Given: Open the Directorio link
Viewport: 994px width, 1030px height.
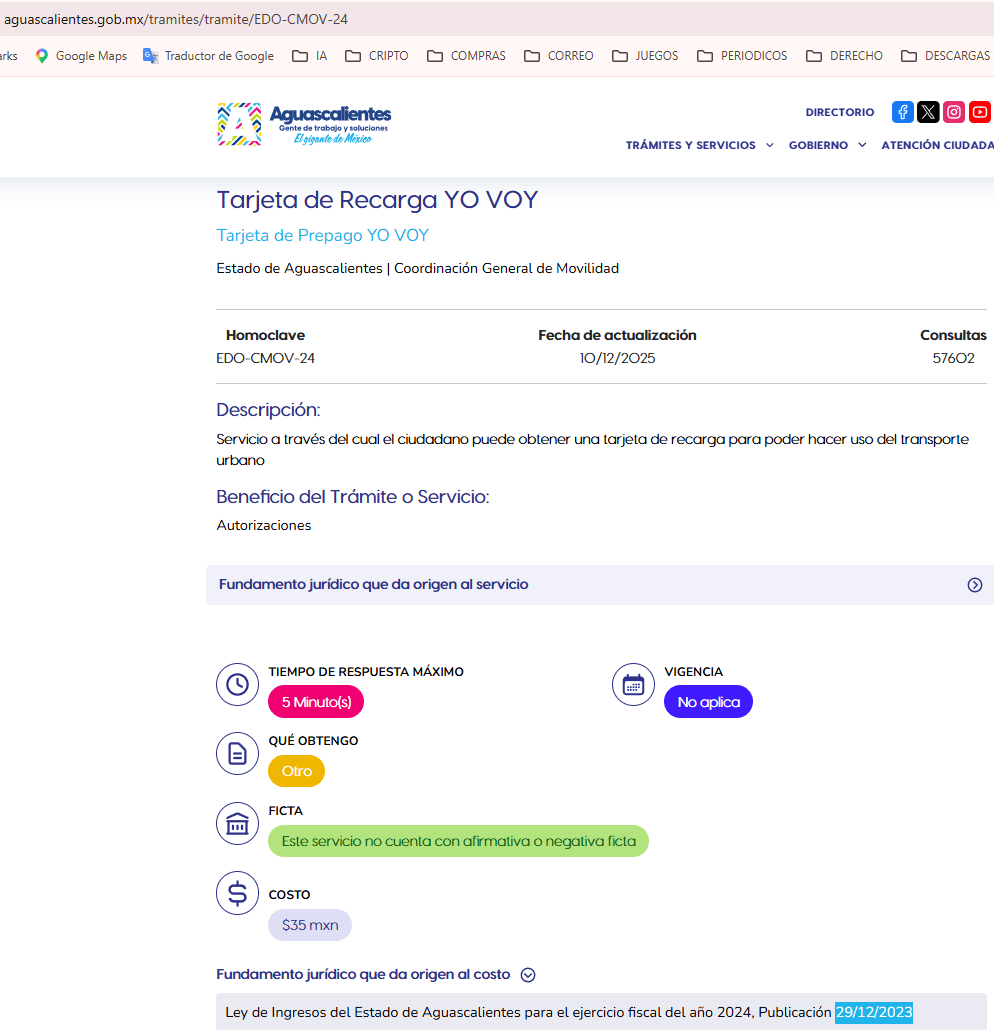Looking at the screenshot, I should [839, 112].
